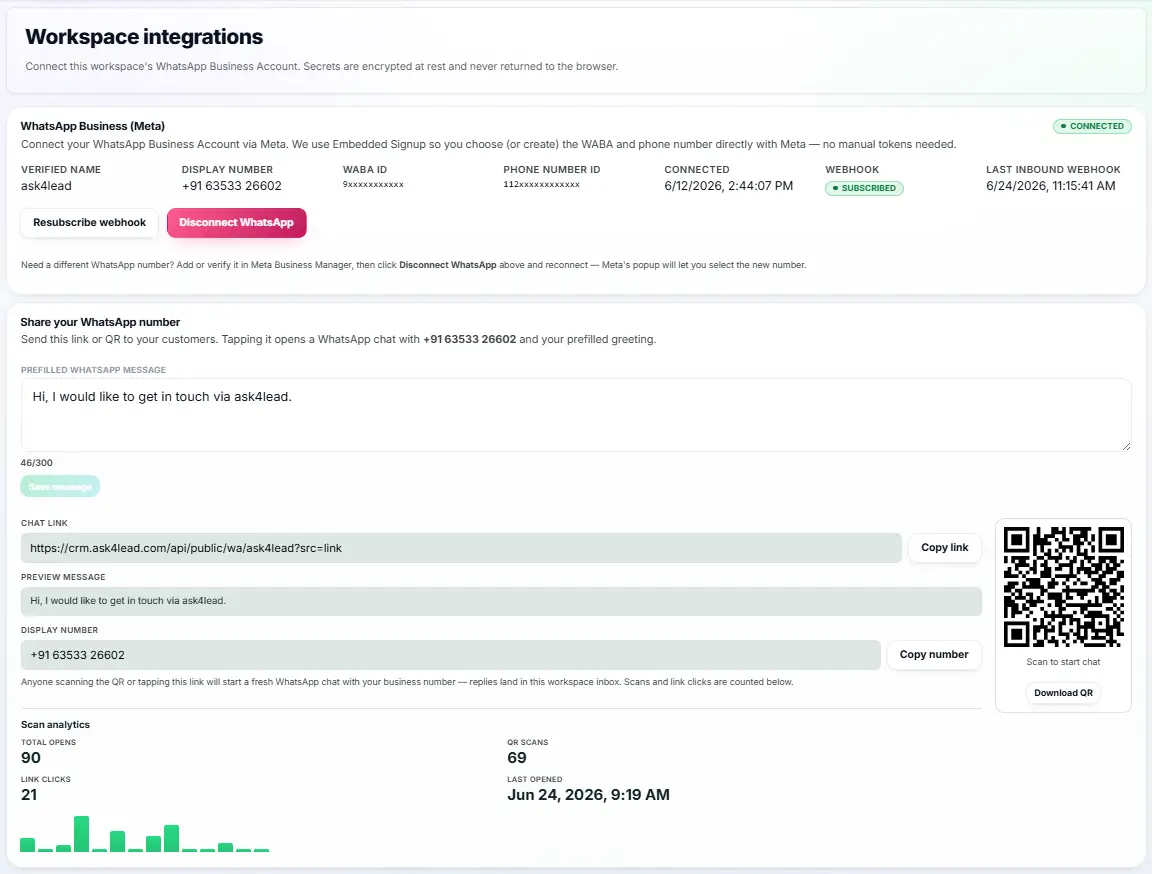Click the tallest bar in scan analytics chart
The height and width of the screenshot is (874, 1152).
[x=82, y=834]
